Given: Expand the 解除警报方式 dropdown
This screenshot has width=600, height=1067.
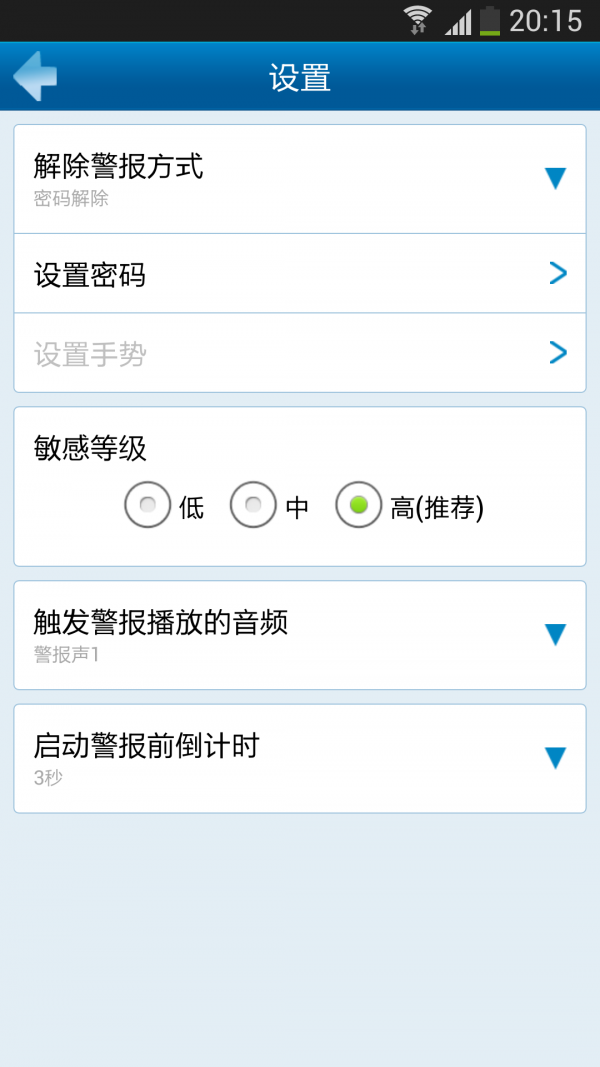Looking at the screenshot, I should coord(556,178).
